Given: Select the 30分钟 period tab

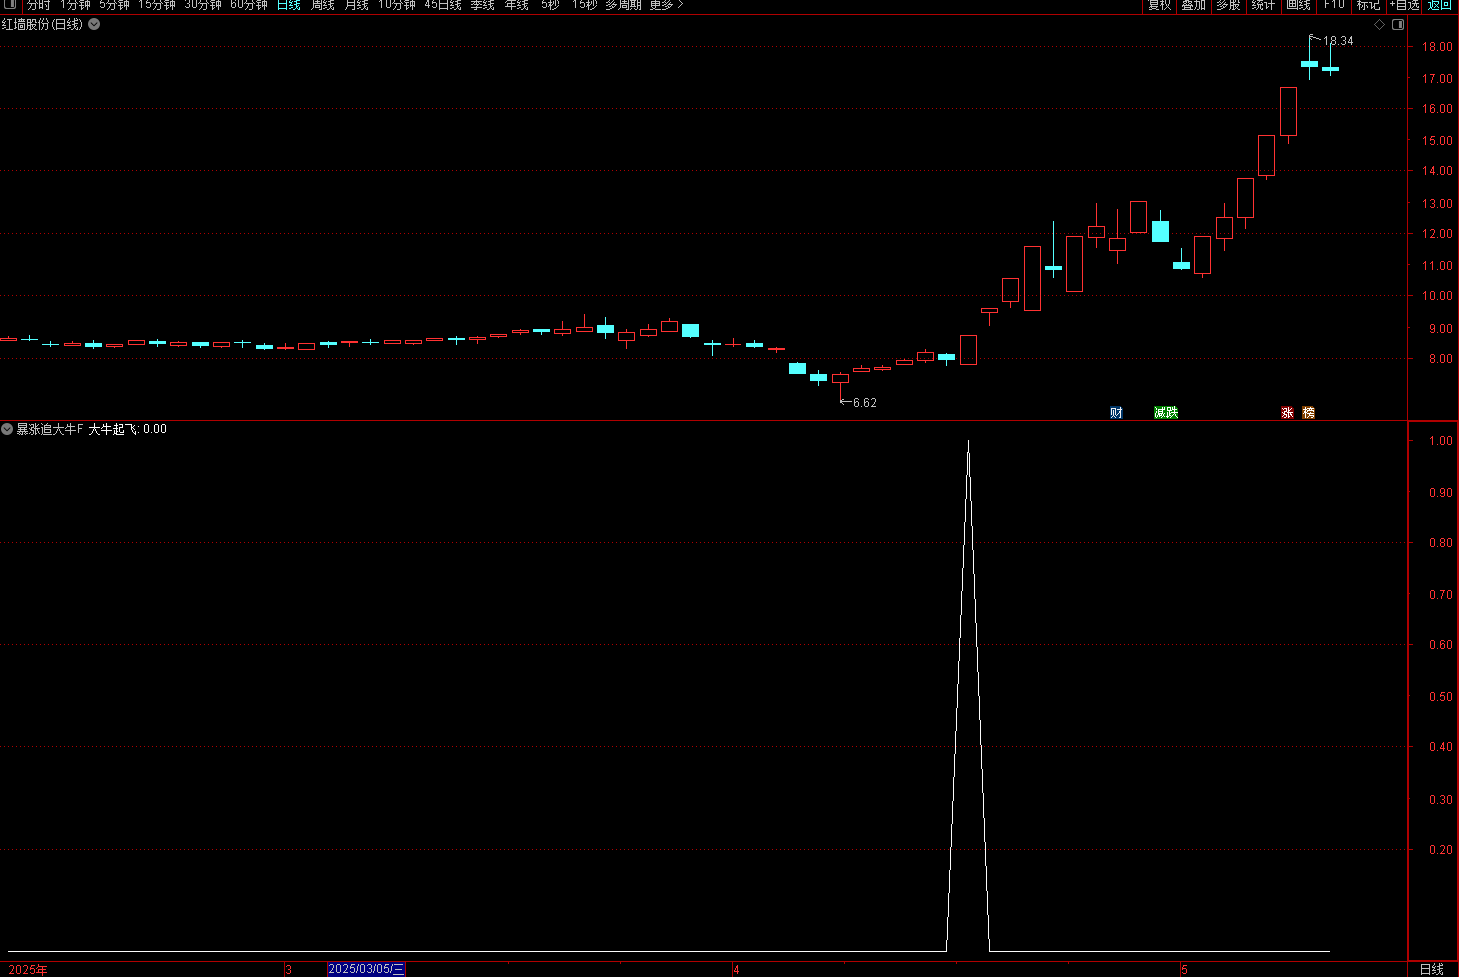Looking at the screenshot, I should (203, 5).
